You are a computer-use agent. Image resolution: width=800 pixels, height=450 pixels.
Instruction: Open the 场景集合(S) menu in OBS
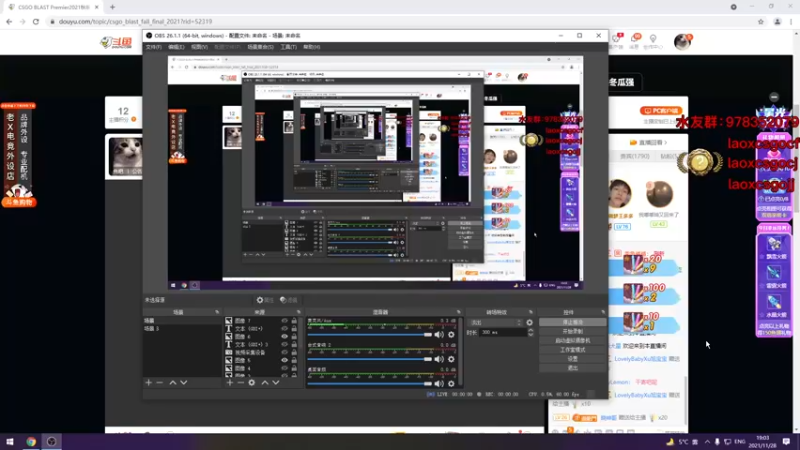pyautogui.click(x=260, y=47)
